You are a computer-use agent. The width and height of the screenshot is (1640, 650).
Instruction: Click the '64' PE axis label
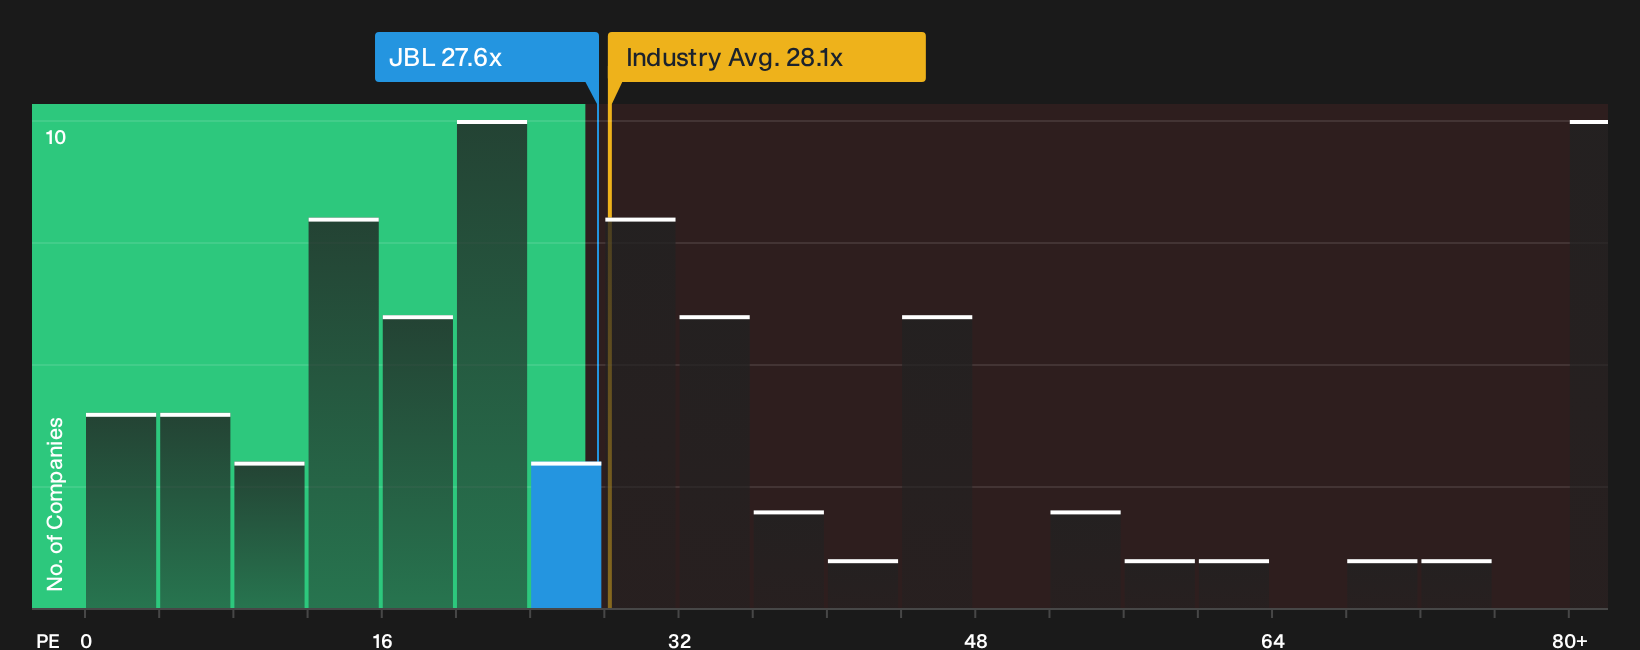[1272, 640]
